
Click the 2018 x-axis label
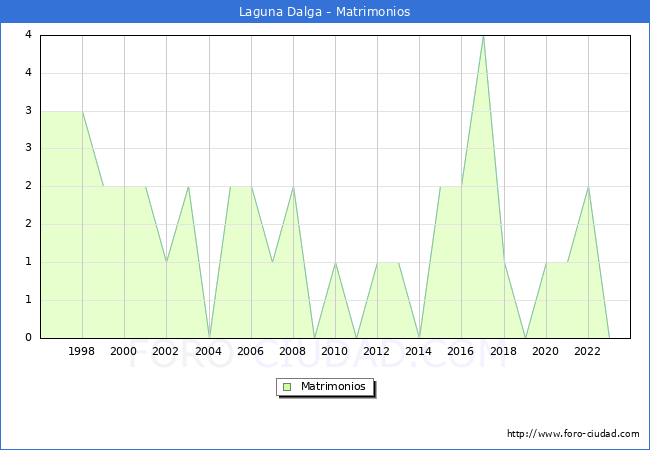click(503, 351)
